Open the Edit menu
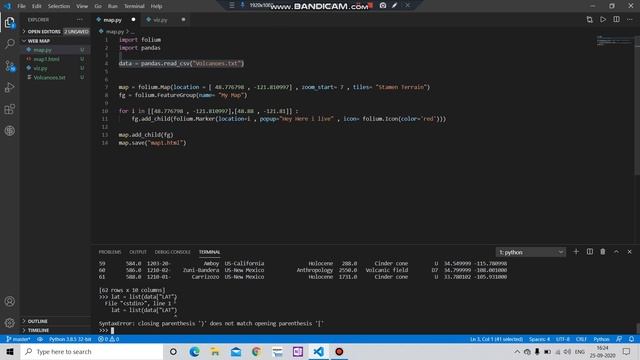This screenshot has height=360, width=640. tap(37, 6)
